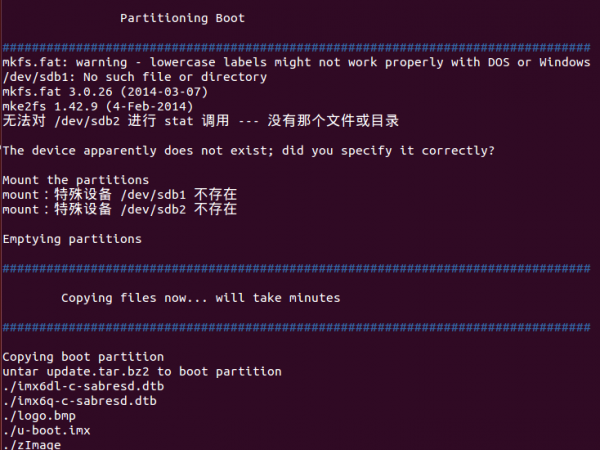The width and height of the screenshot is (600, 450).
Task: Click 'The device apparently does not exist' message
Action: tap(248, 150)
